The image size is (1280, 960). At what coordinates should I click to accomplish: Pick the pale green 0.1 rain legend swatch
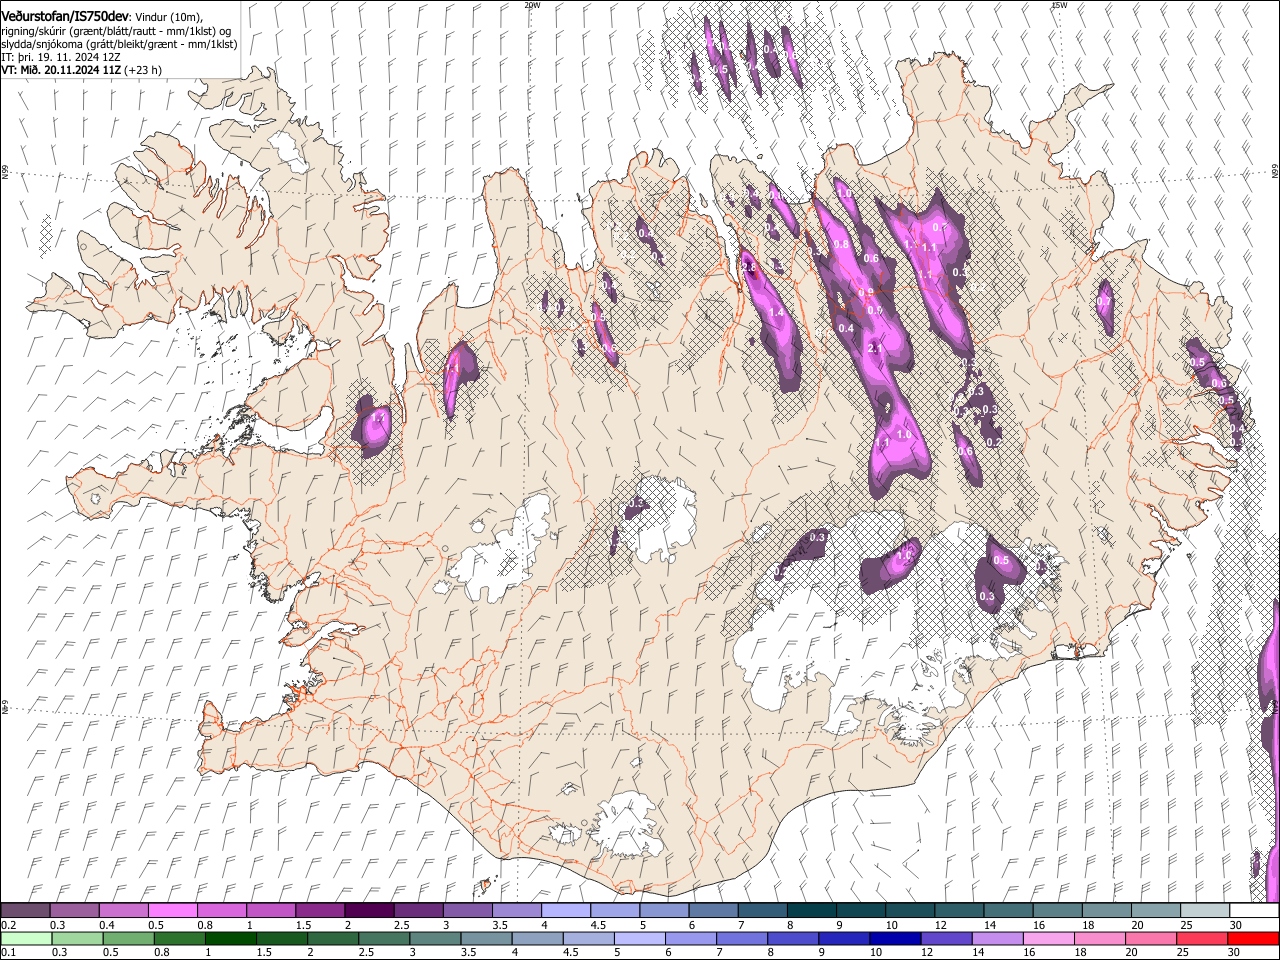tap(26, 938)
